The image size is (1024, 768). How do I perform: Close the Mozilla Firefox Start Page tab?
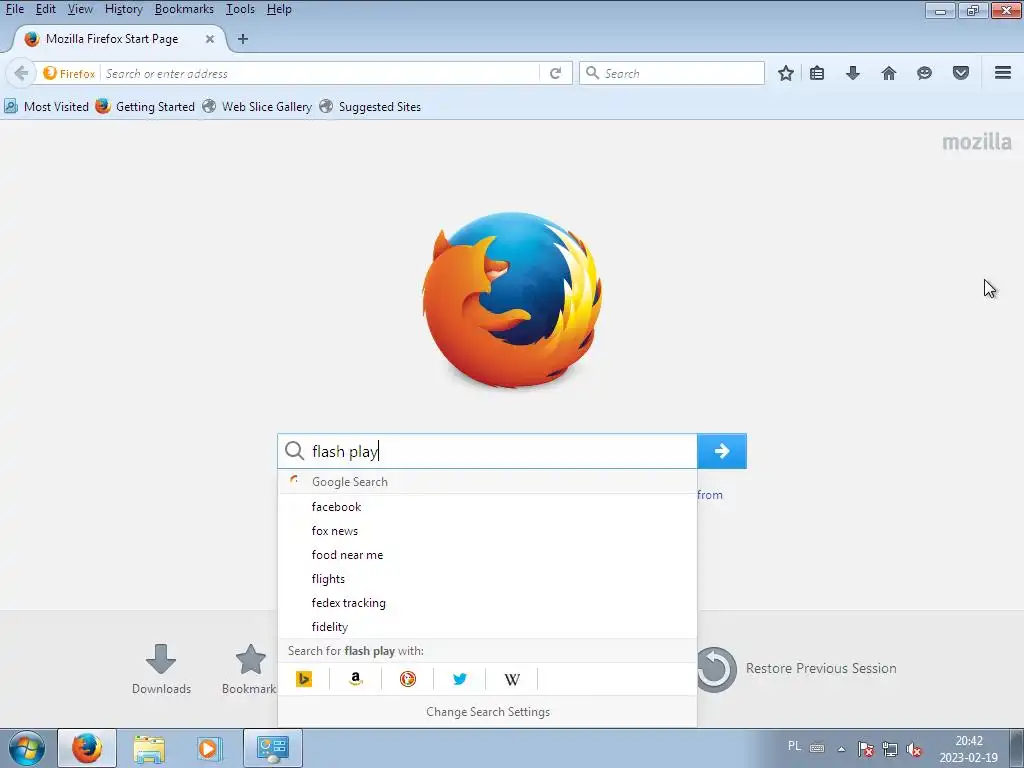(x=210, y=39)
